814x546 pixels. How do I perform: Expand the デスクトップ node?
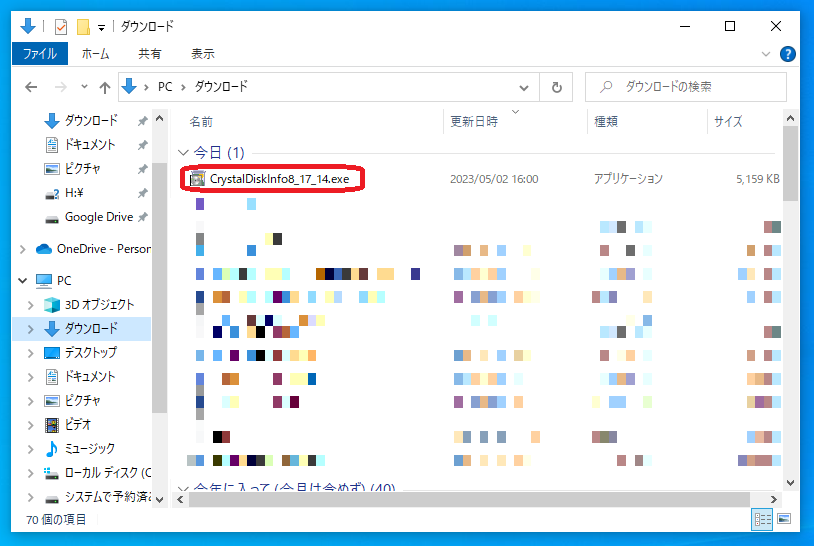[x=31, y=353]
